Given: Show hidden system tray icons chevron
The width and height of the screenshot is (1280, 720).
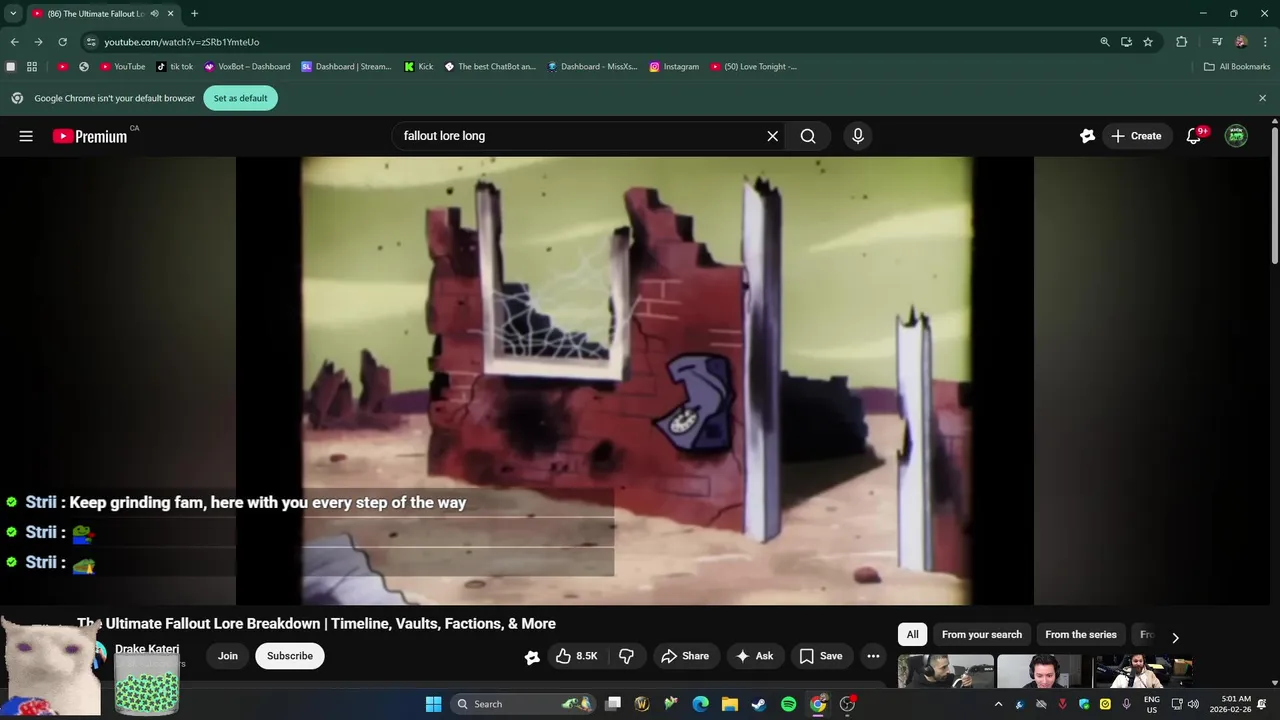Looking at the screenshot, I should click(998, 704).
